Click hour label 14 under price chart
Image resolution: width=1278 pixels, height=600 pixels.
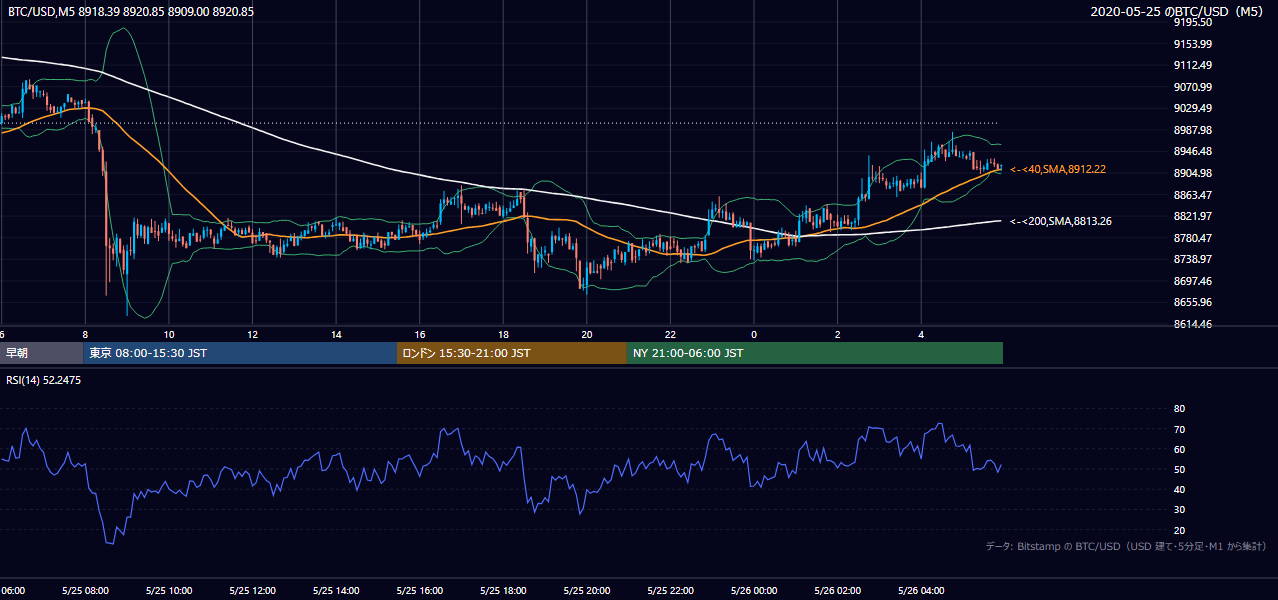[336, 334]
